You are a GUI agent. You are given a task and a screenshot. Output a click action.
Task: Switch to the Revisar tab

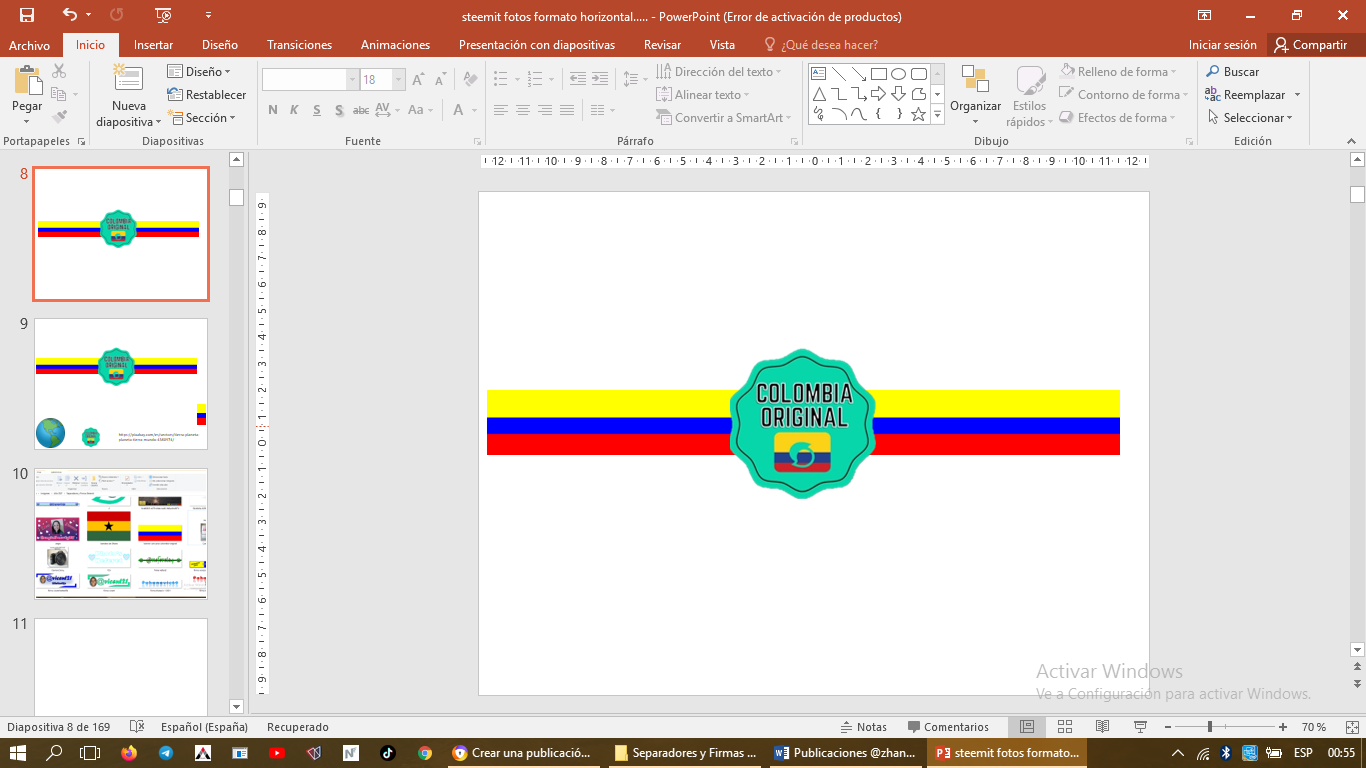[x=662, y=45]
